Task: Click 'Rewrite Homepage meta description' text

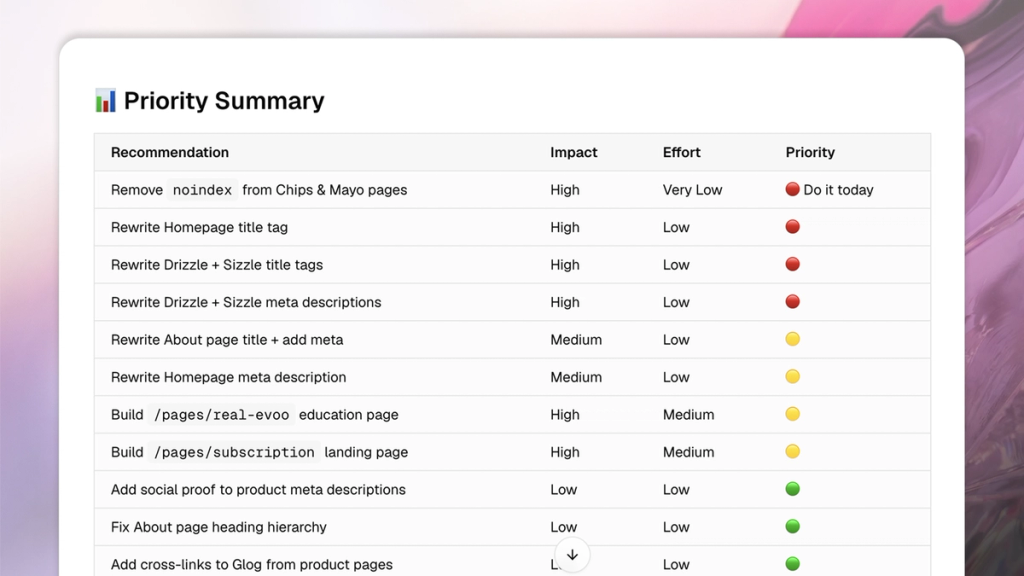Action: (x=229, y=377)
